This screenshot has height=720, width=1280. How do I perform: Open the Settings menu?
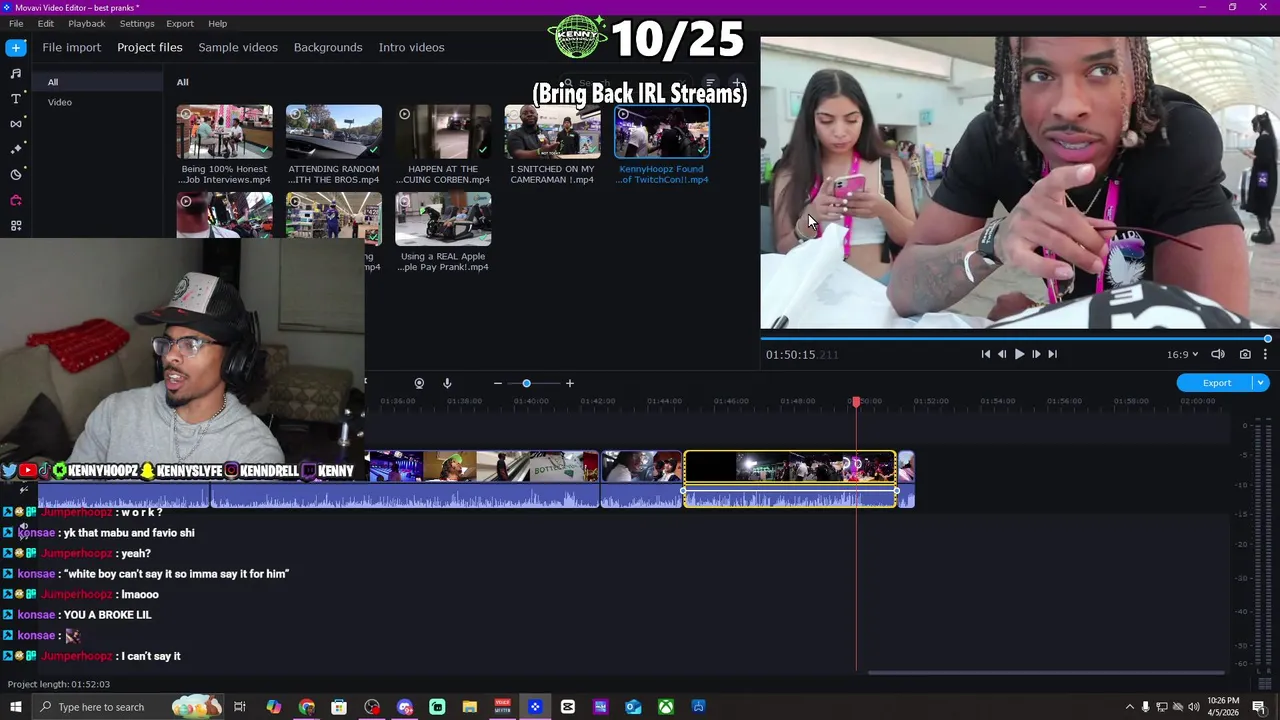[137, 23]
